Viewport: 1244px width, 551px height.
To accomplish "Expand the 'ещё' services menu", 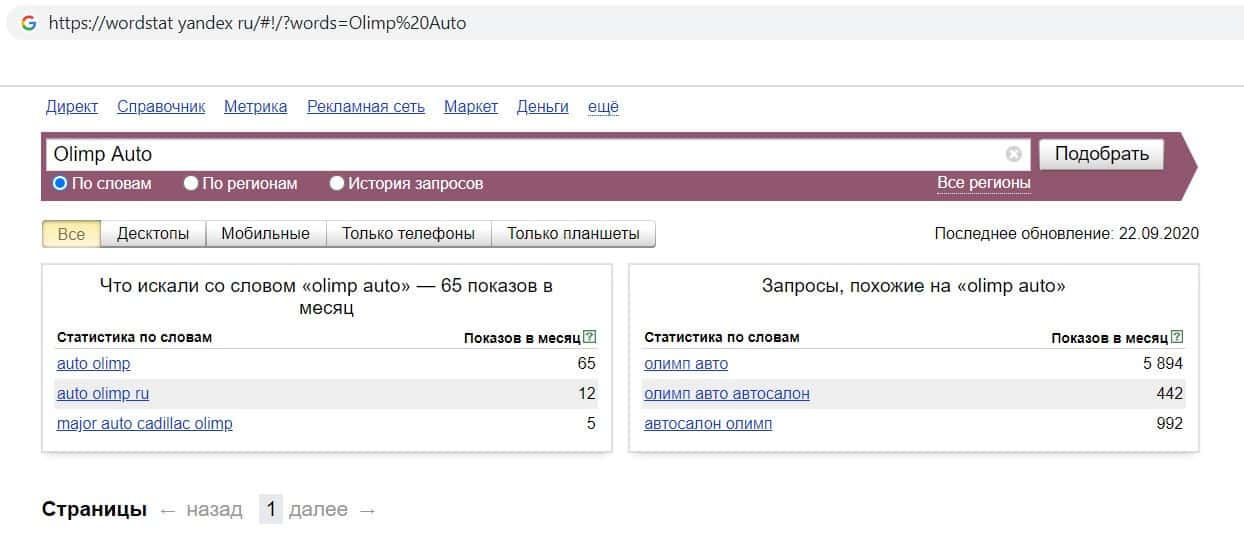I will point(603,107).
